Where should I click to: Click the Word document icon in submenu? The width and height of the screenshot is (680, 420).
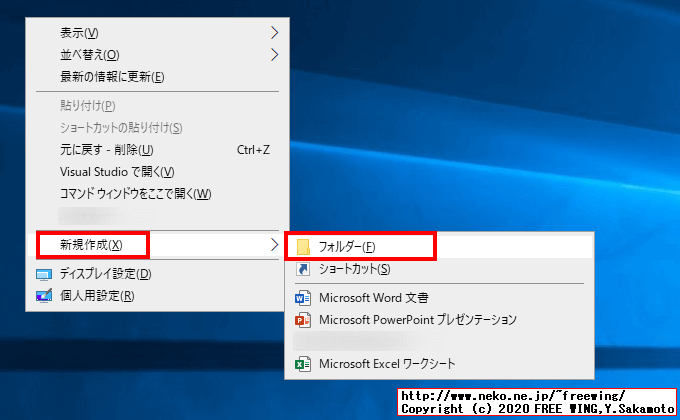pos(303,298)
